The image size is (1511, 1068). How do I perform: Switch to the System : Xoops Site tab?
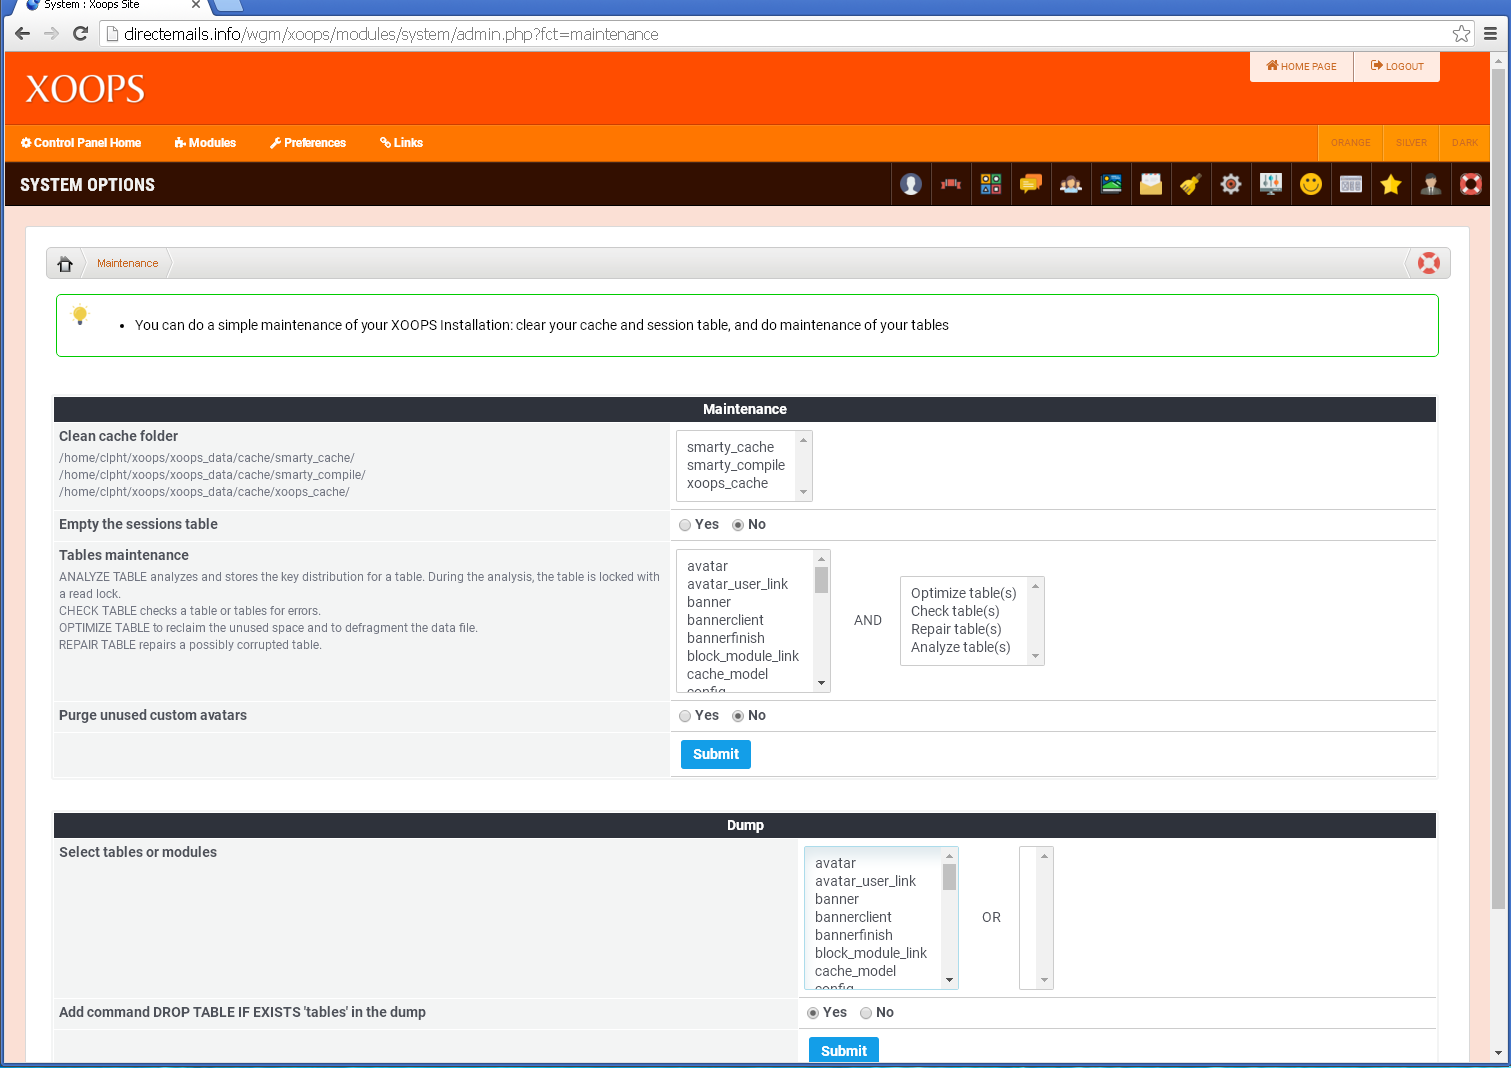[x=110, y=6]
